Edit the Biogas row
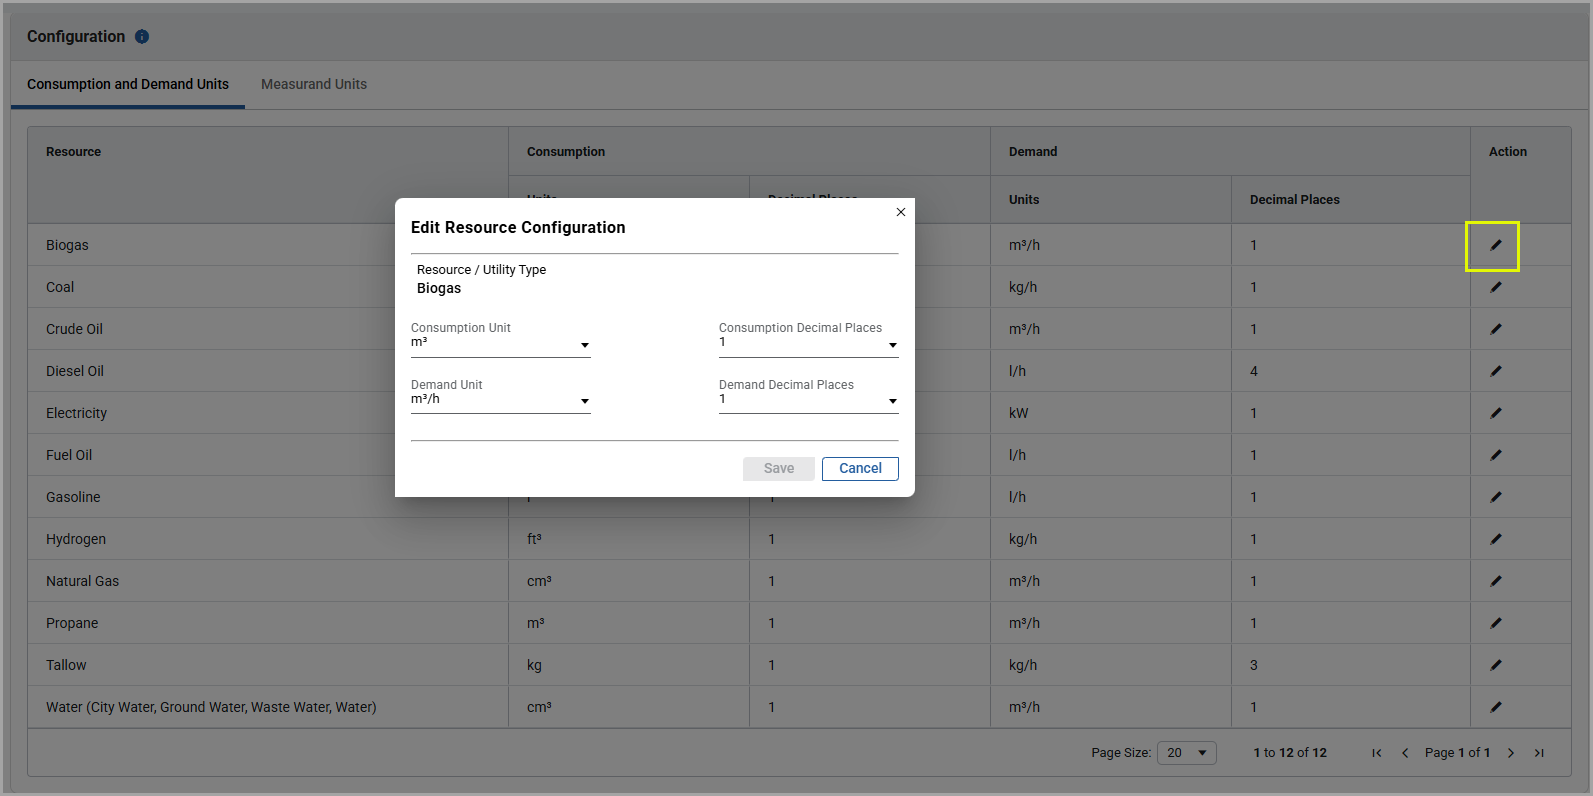 click(1496, 245)
